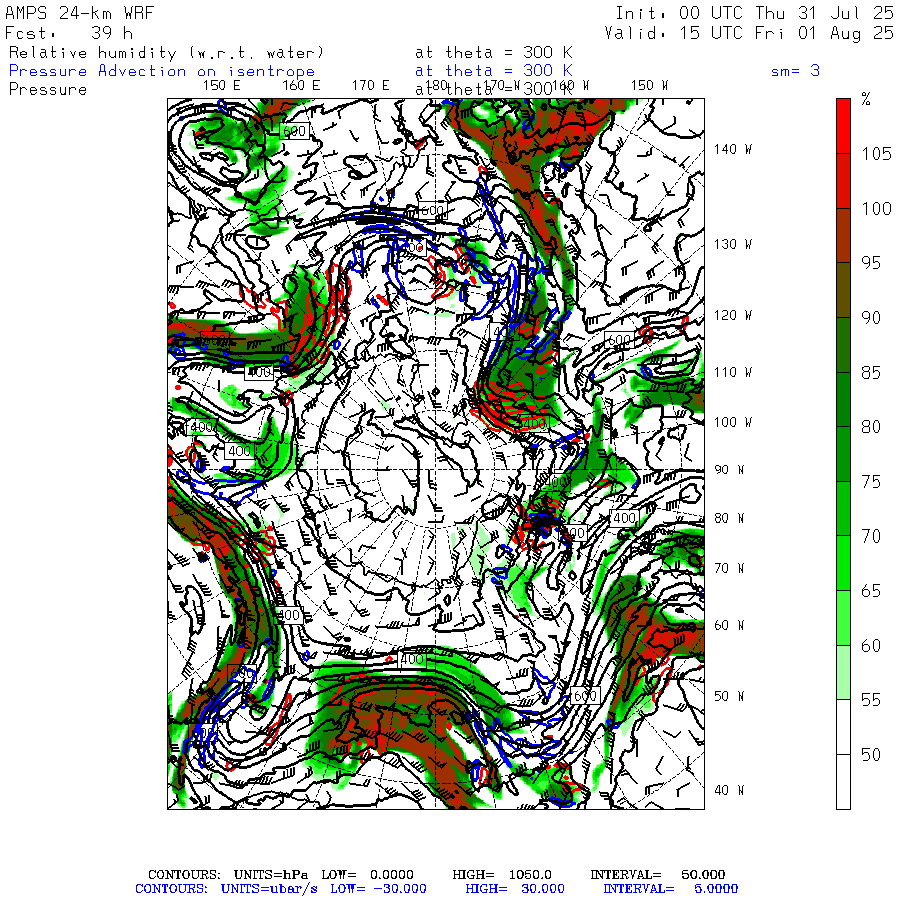
Task: Click blue 'Pressure Advection on isentrope' label
Action: [162, 71]
